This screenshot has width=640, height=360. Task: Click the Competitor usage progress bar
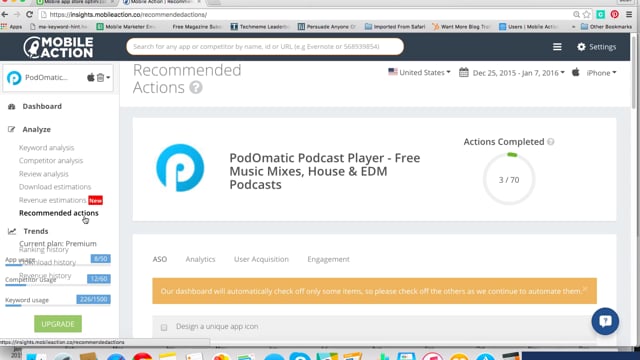58,285
